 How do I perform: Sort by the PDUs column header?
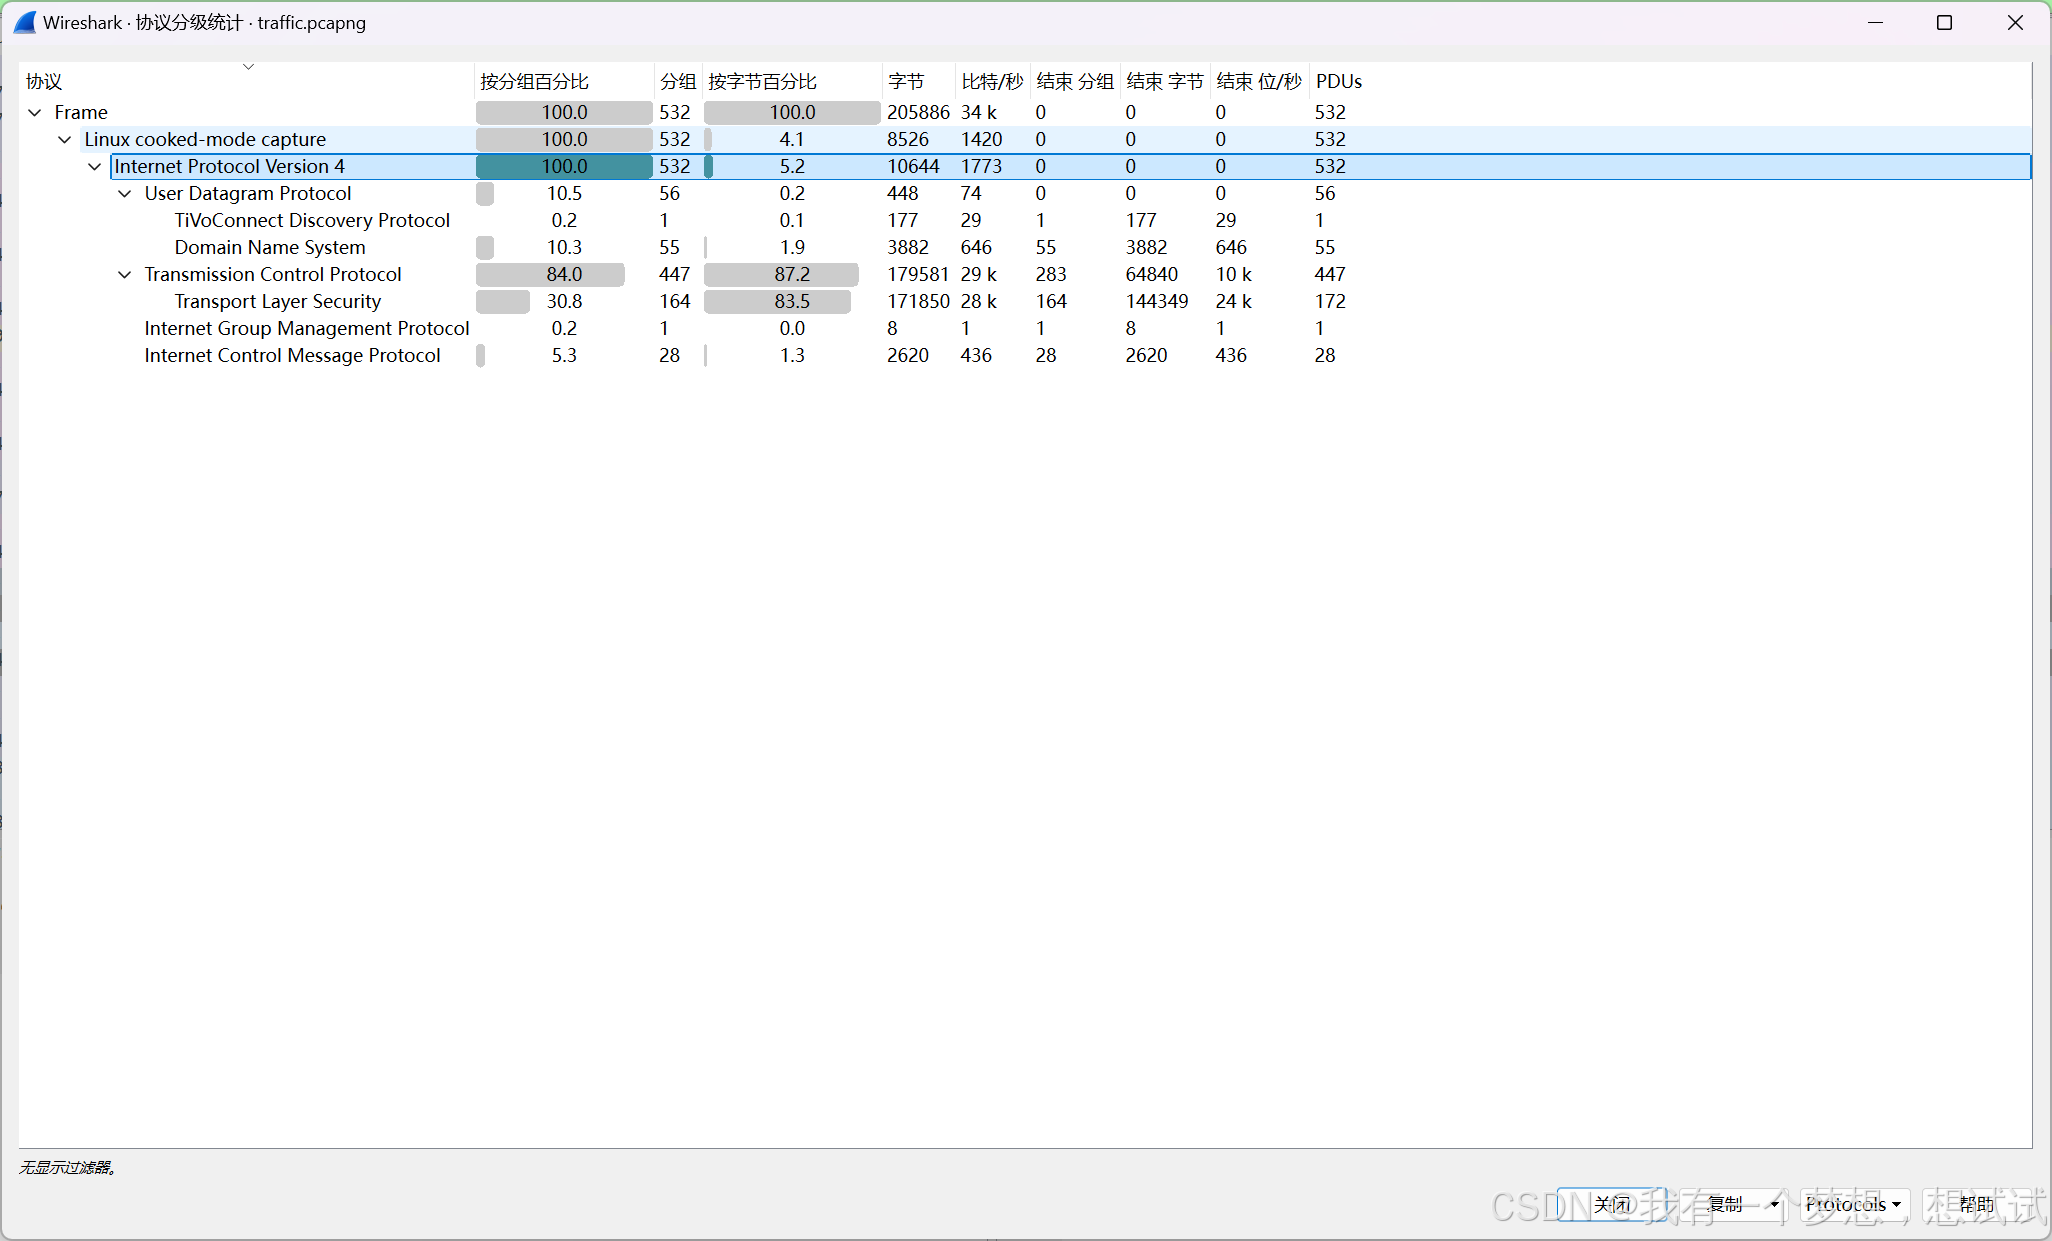(x=1338, y=82)
